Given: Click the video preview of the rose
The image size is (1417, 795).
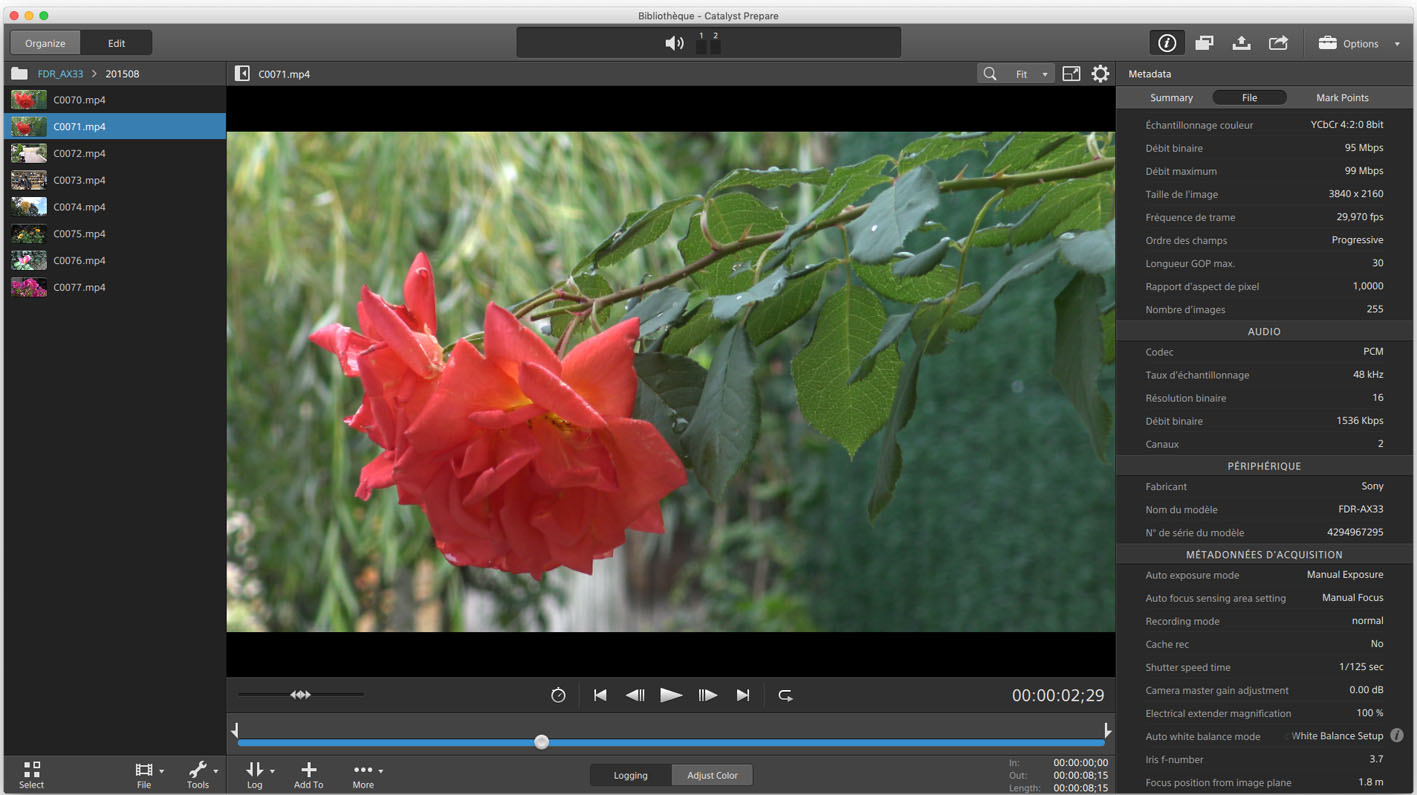Looking at the screenshot, I should 670,382.
